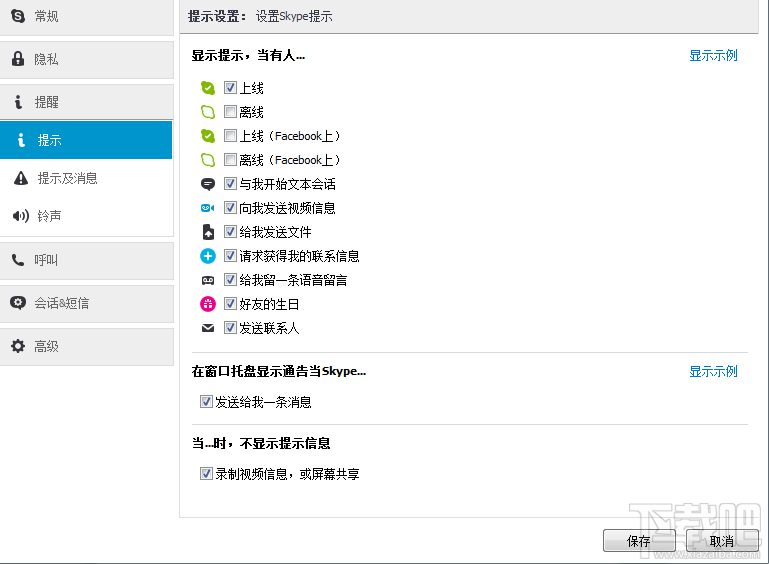This screenshot has height=564, width=769.
Task: Uncheck 发送联系人 checkbox
Action: pyautogui.click(x=230, y=328)
